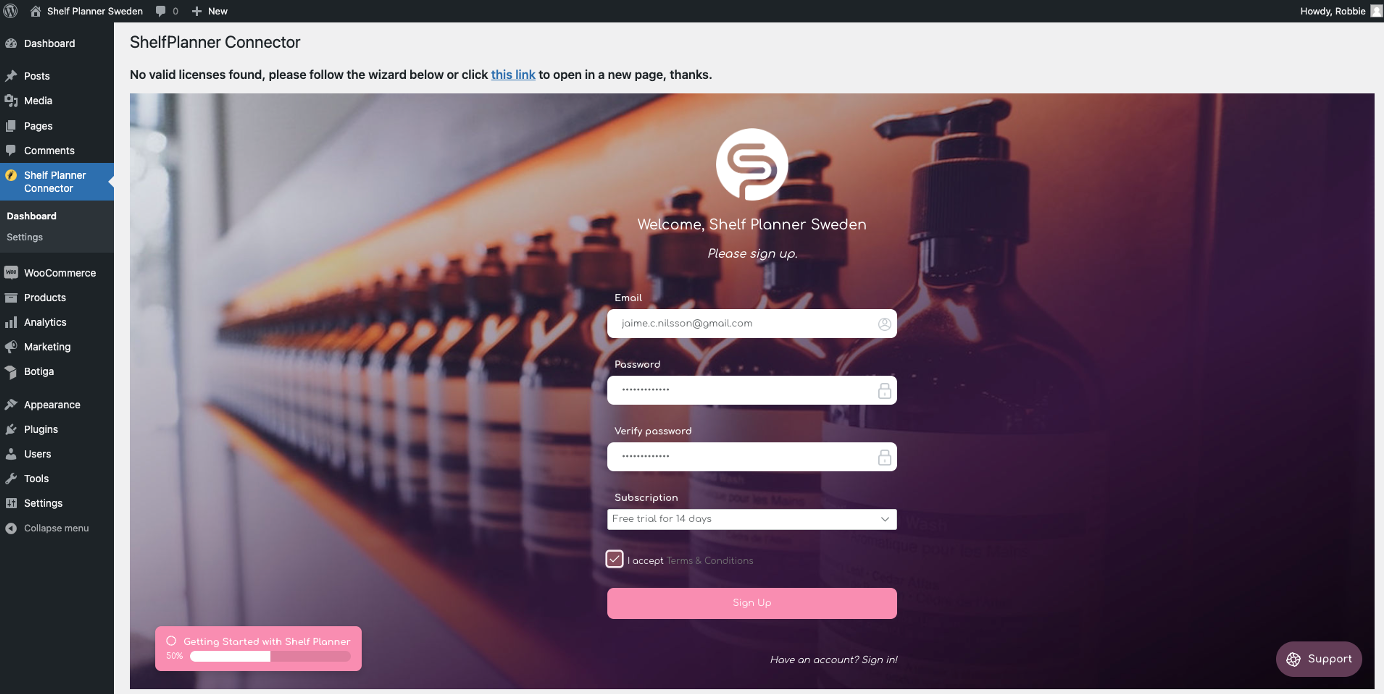Select the Settings submenu under Shelf Planner Connector
Image resolution: width=1384 pixels, height=694 pixels.
[25, 237]
